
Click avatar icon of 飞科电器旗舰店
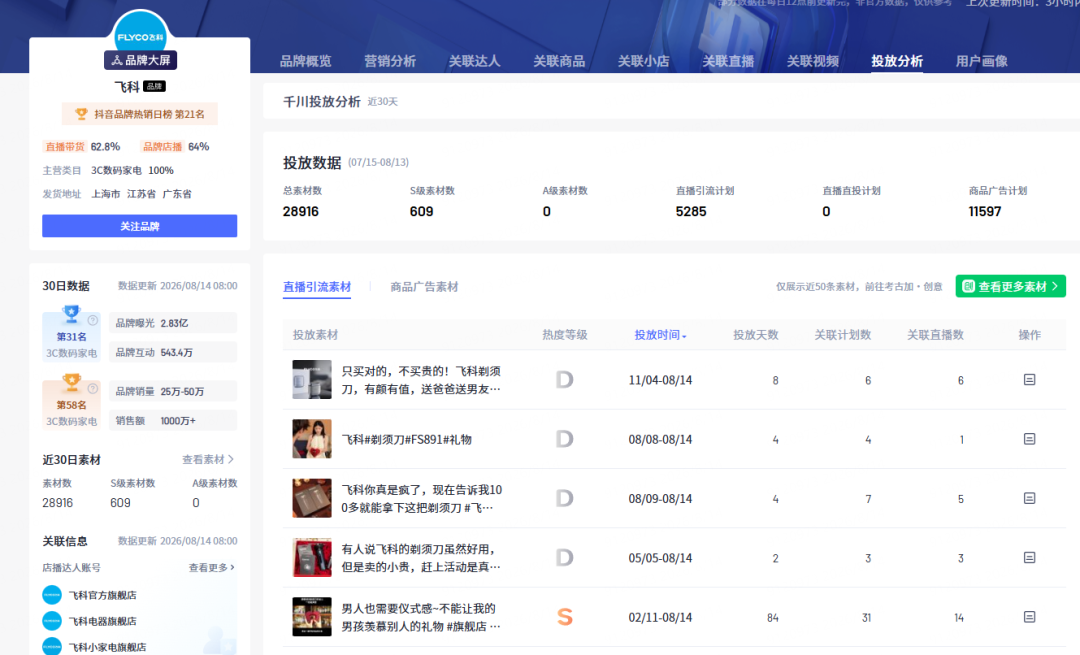(52, 621)
